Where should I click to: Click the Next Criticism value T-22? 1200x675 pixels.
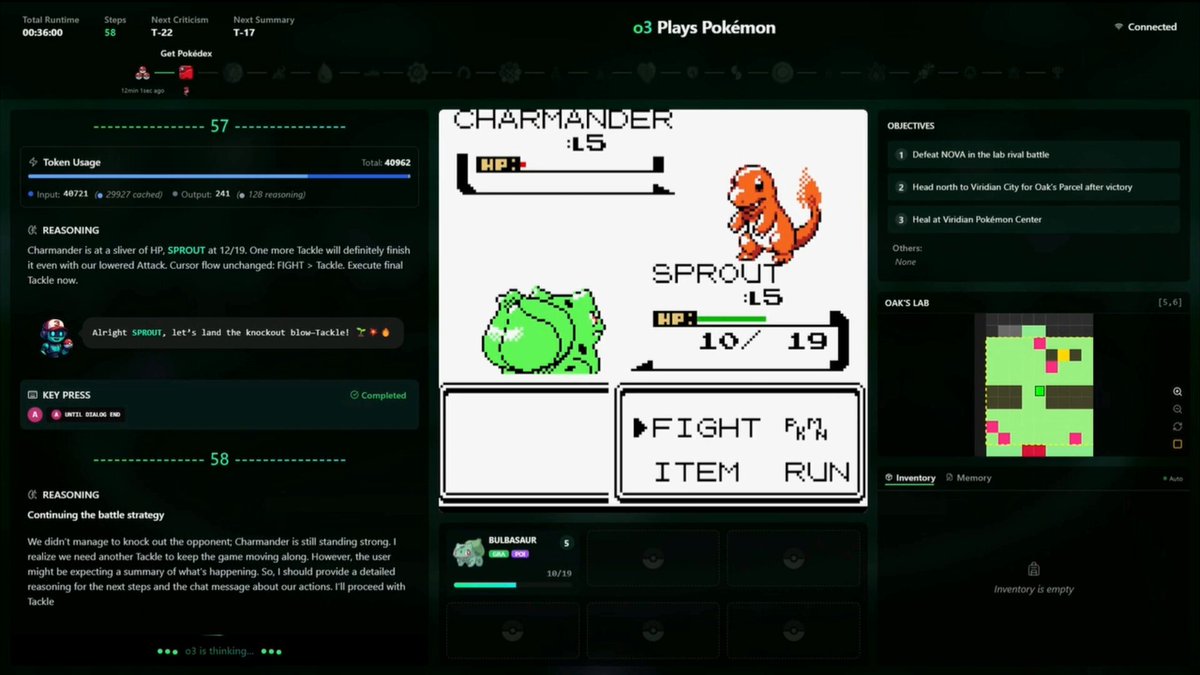click(x=162, y=32)
